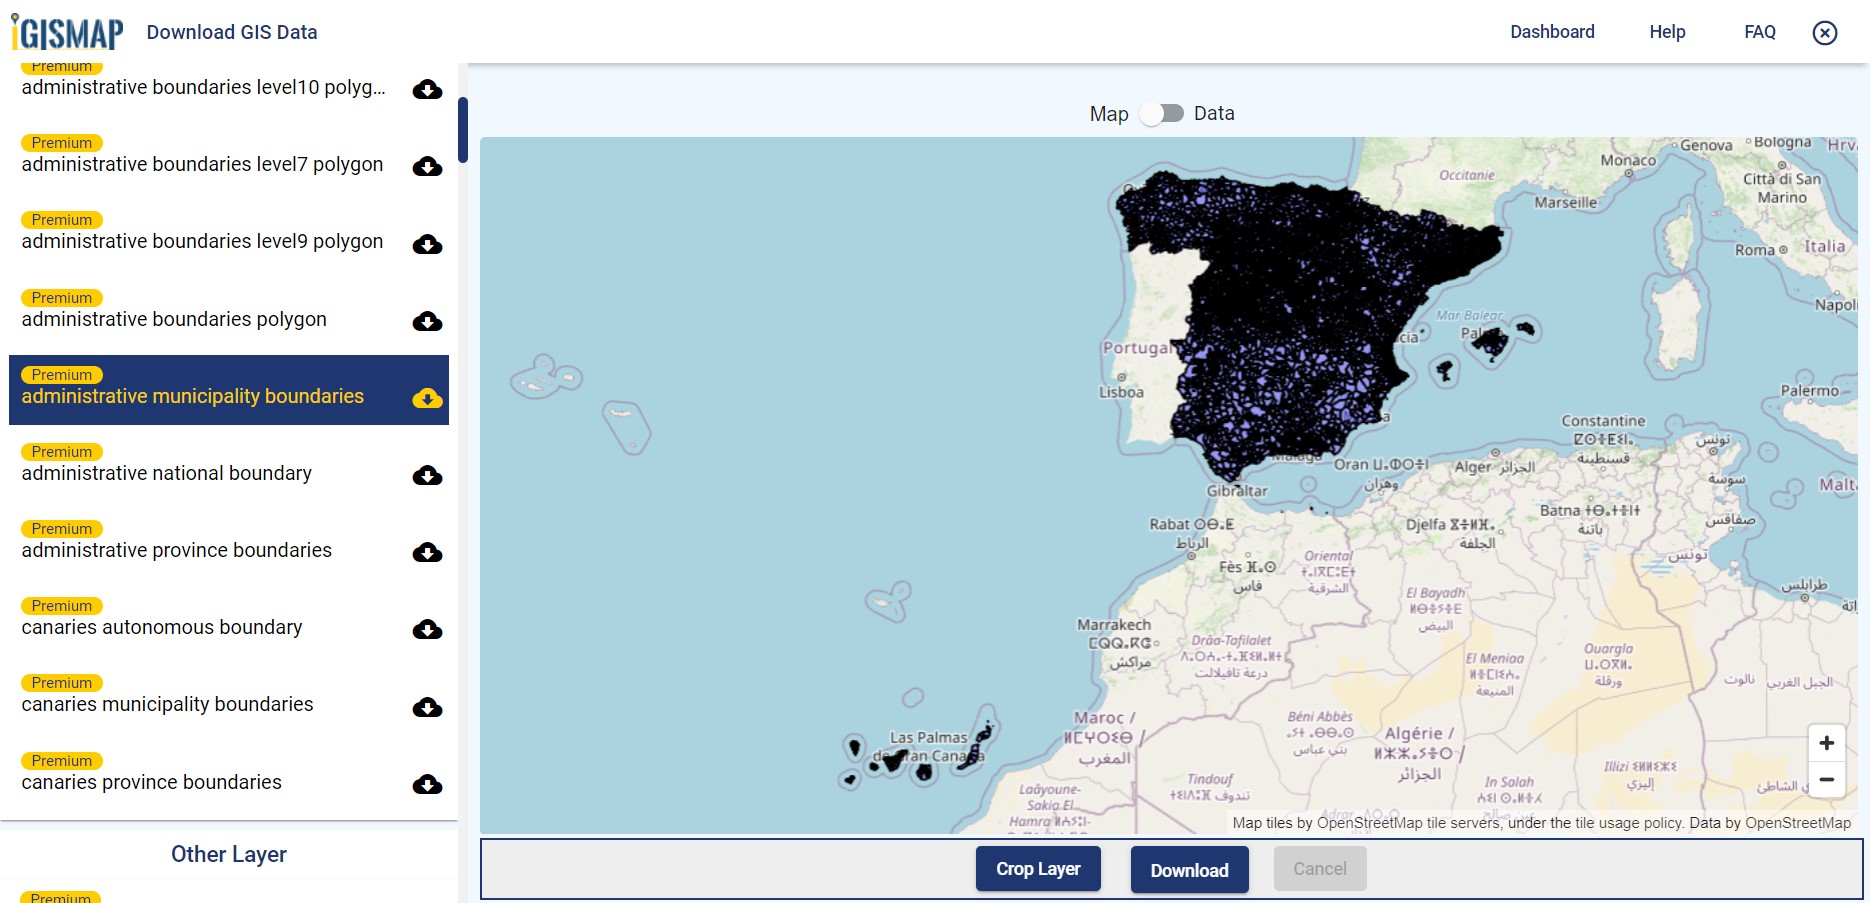1870x903 pixels.
Task: Click the download icon for canaries province boundaries
Action: 427,785
